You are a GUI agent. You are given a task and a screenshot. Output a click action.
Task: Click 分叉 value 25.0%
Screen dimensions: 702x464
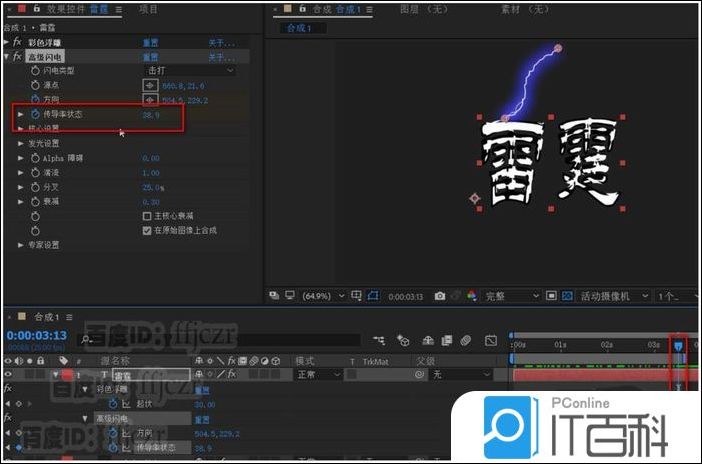153,187
